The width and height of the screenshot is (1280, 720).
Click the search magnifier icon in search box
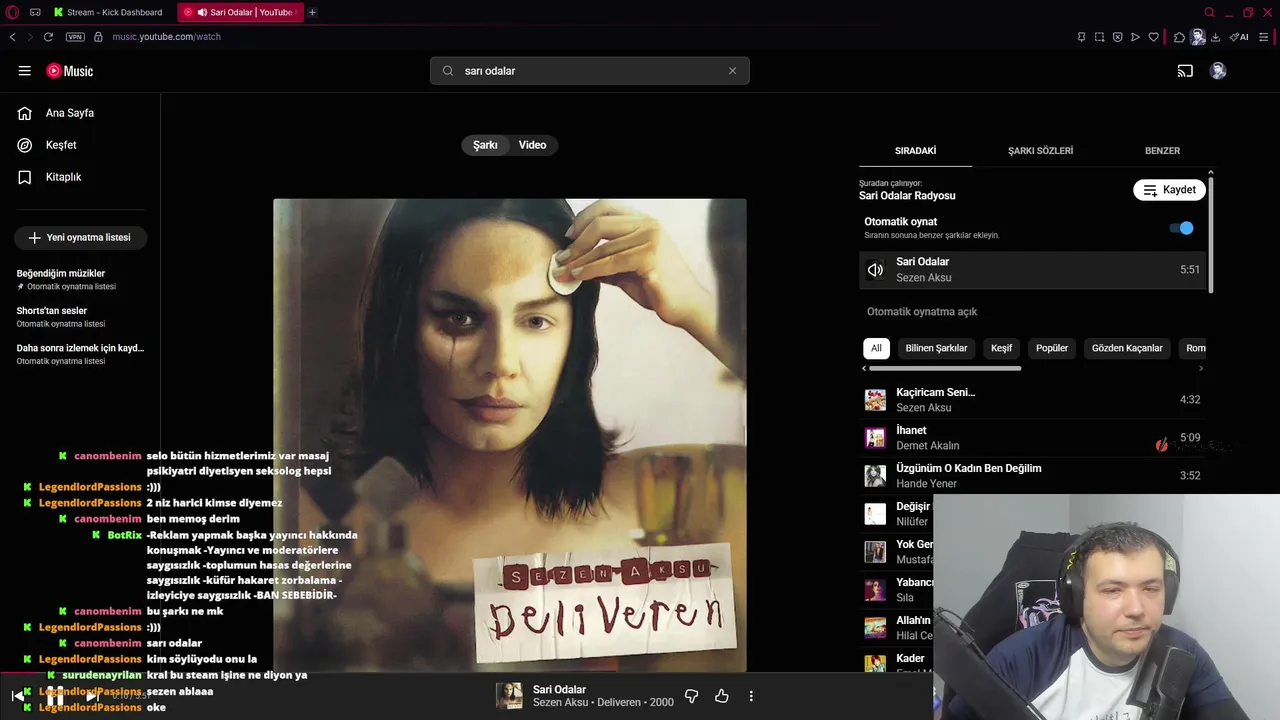pyautogui.click(x=448, y=71)
